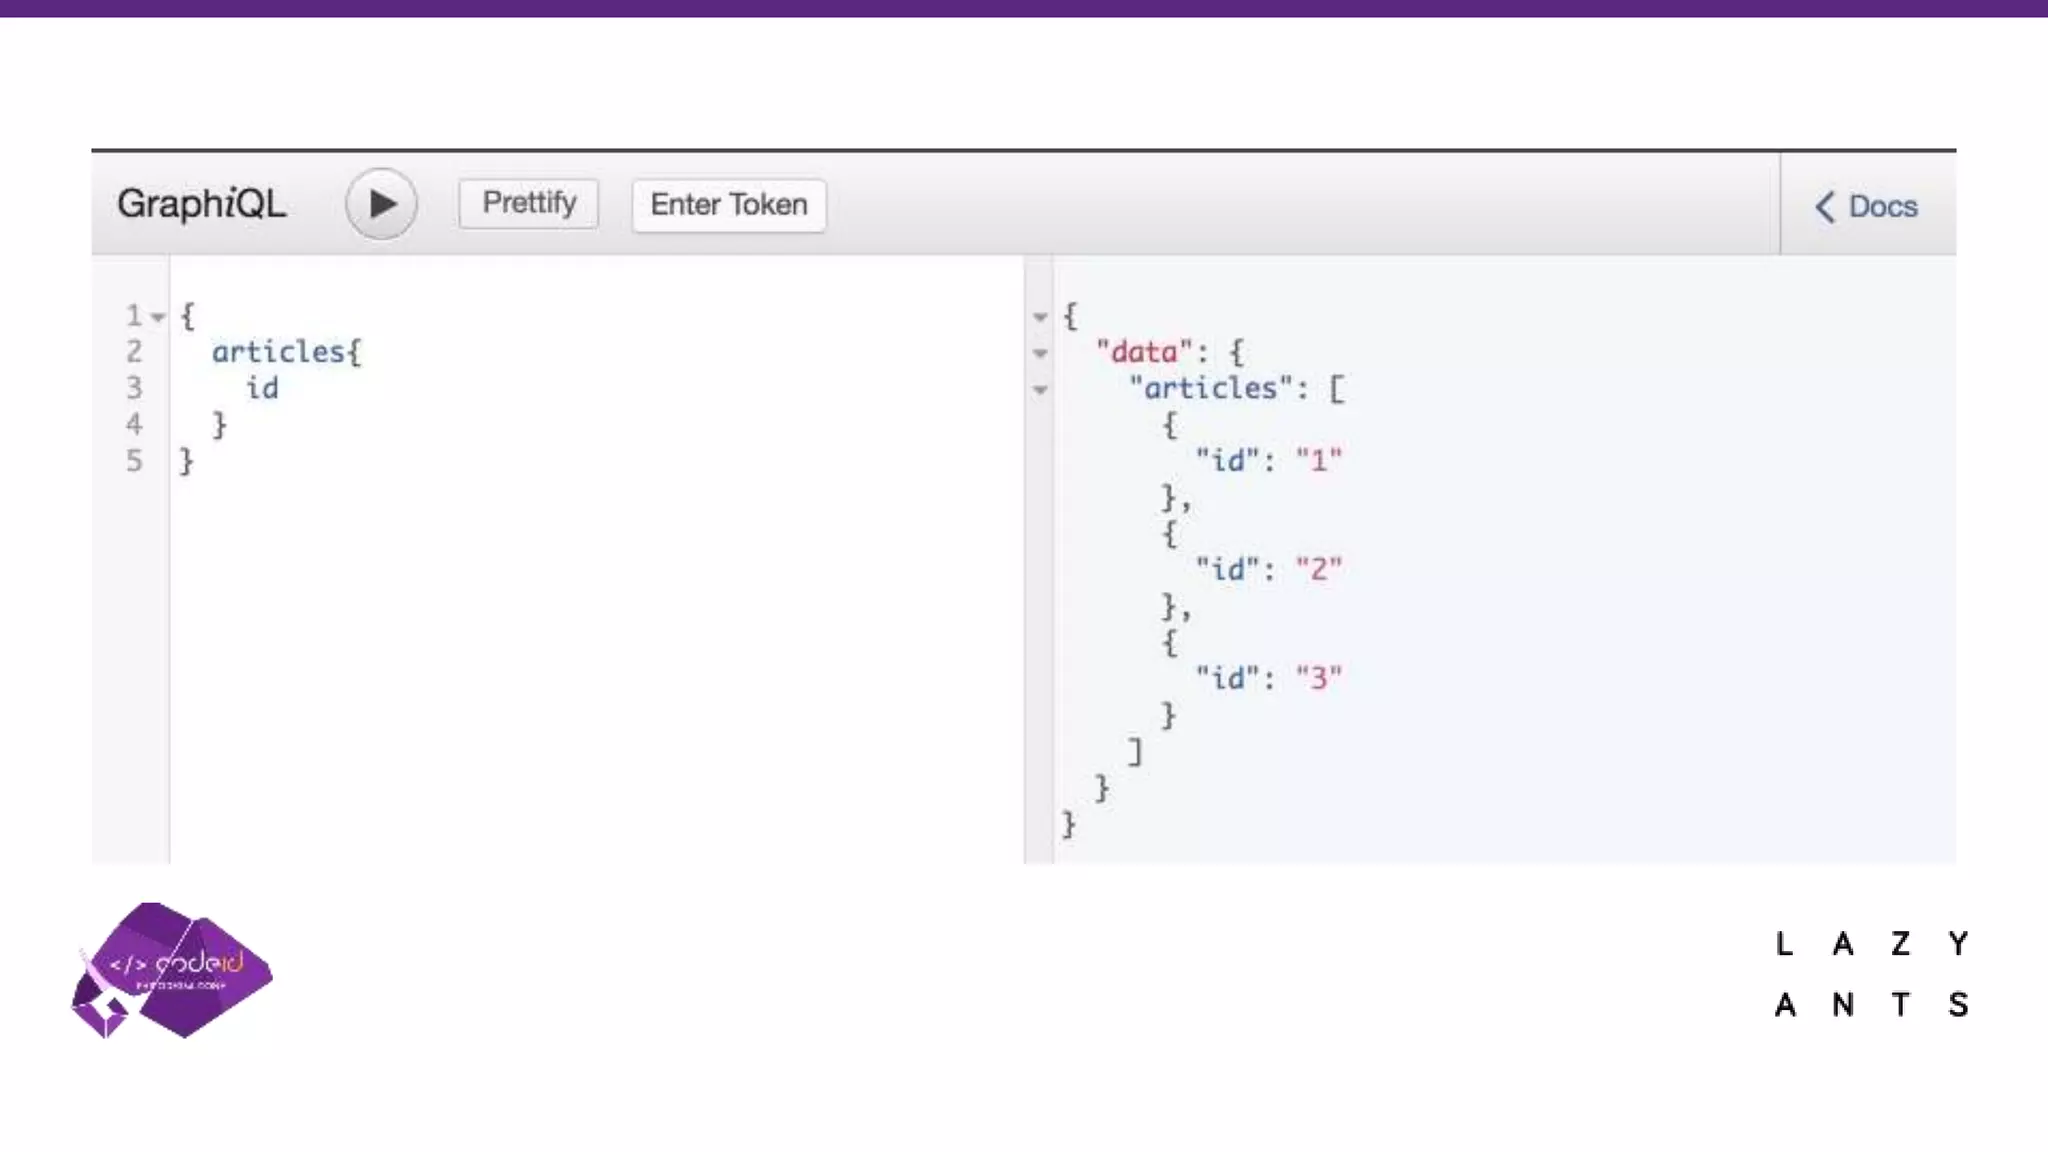Image resolution: width=2048 pixels, height=1152 pixels.
Task: Collapse the root object in the result pane
Action: coord(1040,318)
